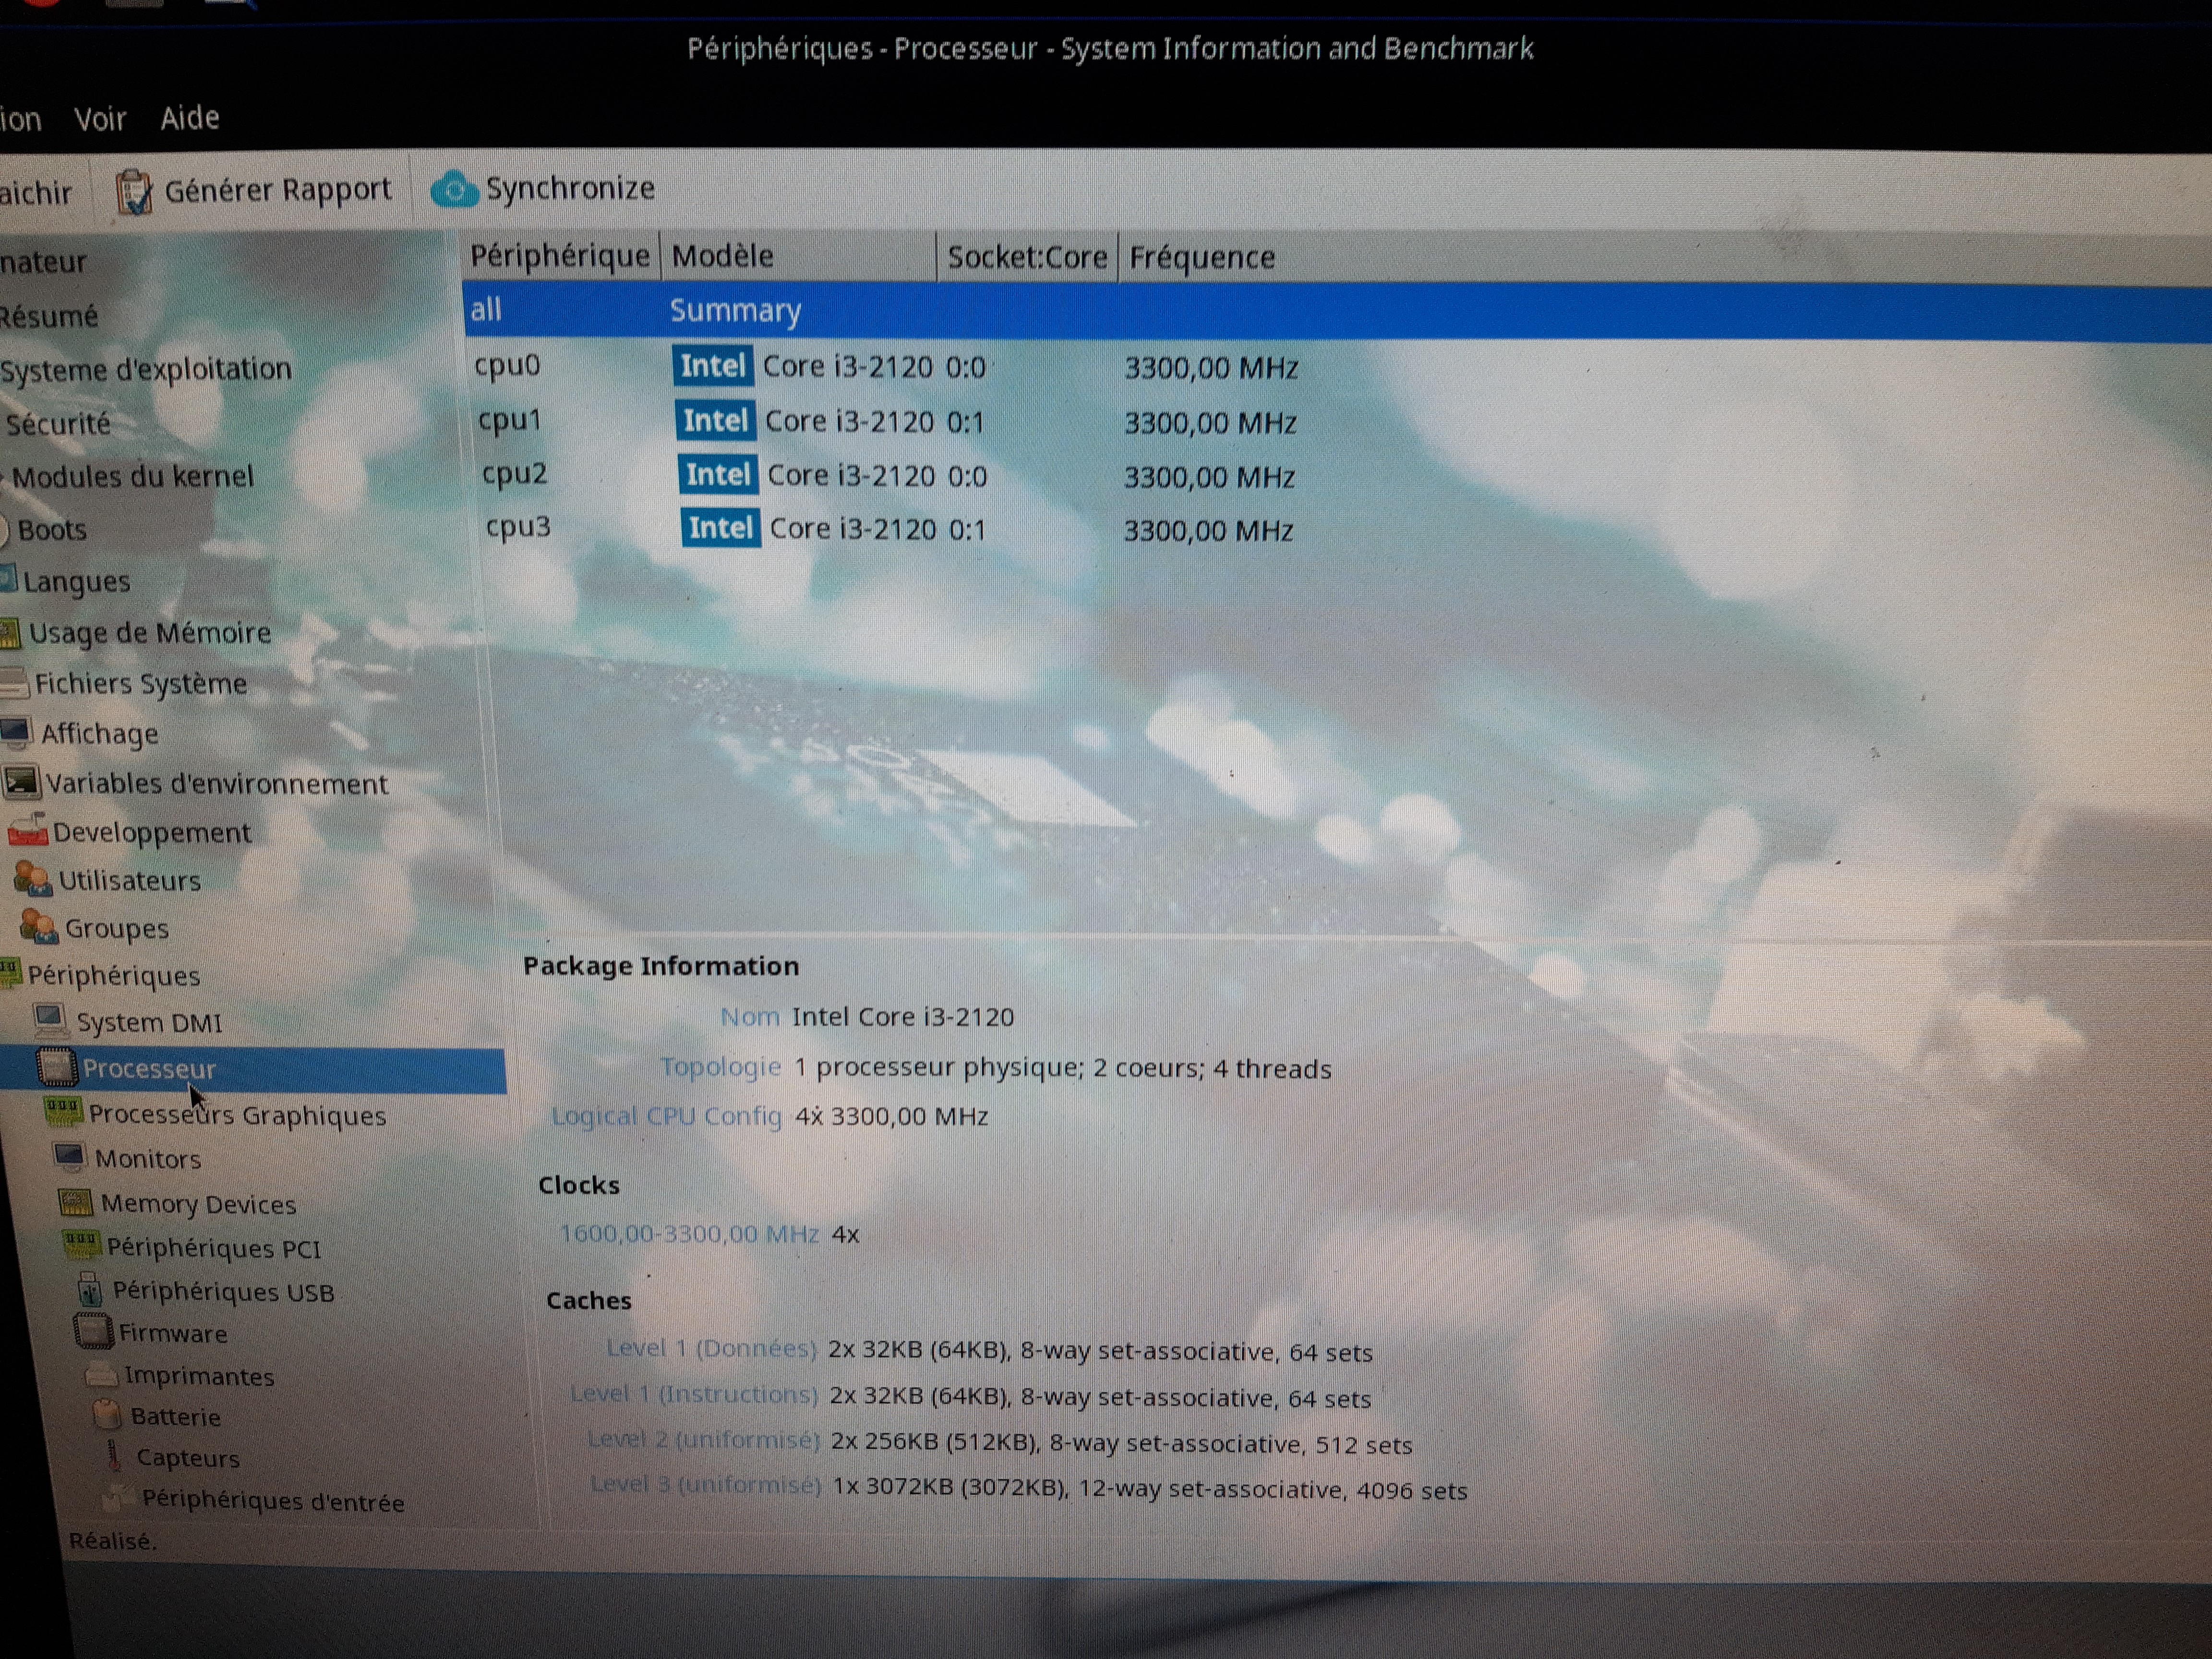Image resolution: width=2212 pixels, height=1659 pixels.
Task: Open Langues in the sidebar
Action: tap(77, 582)
